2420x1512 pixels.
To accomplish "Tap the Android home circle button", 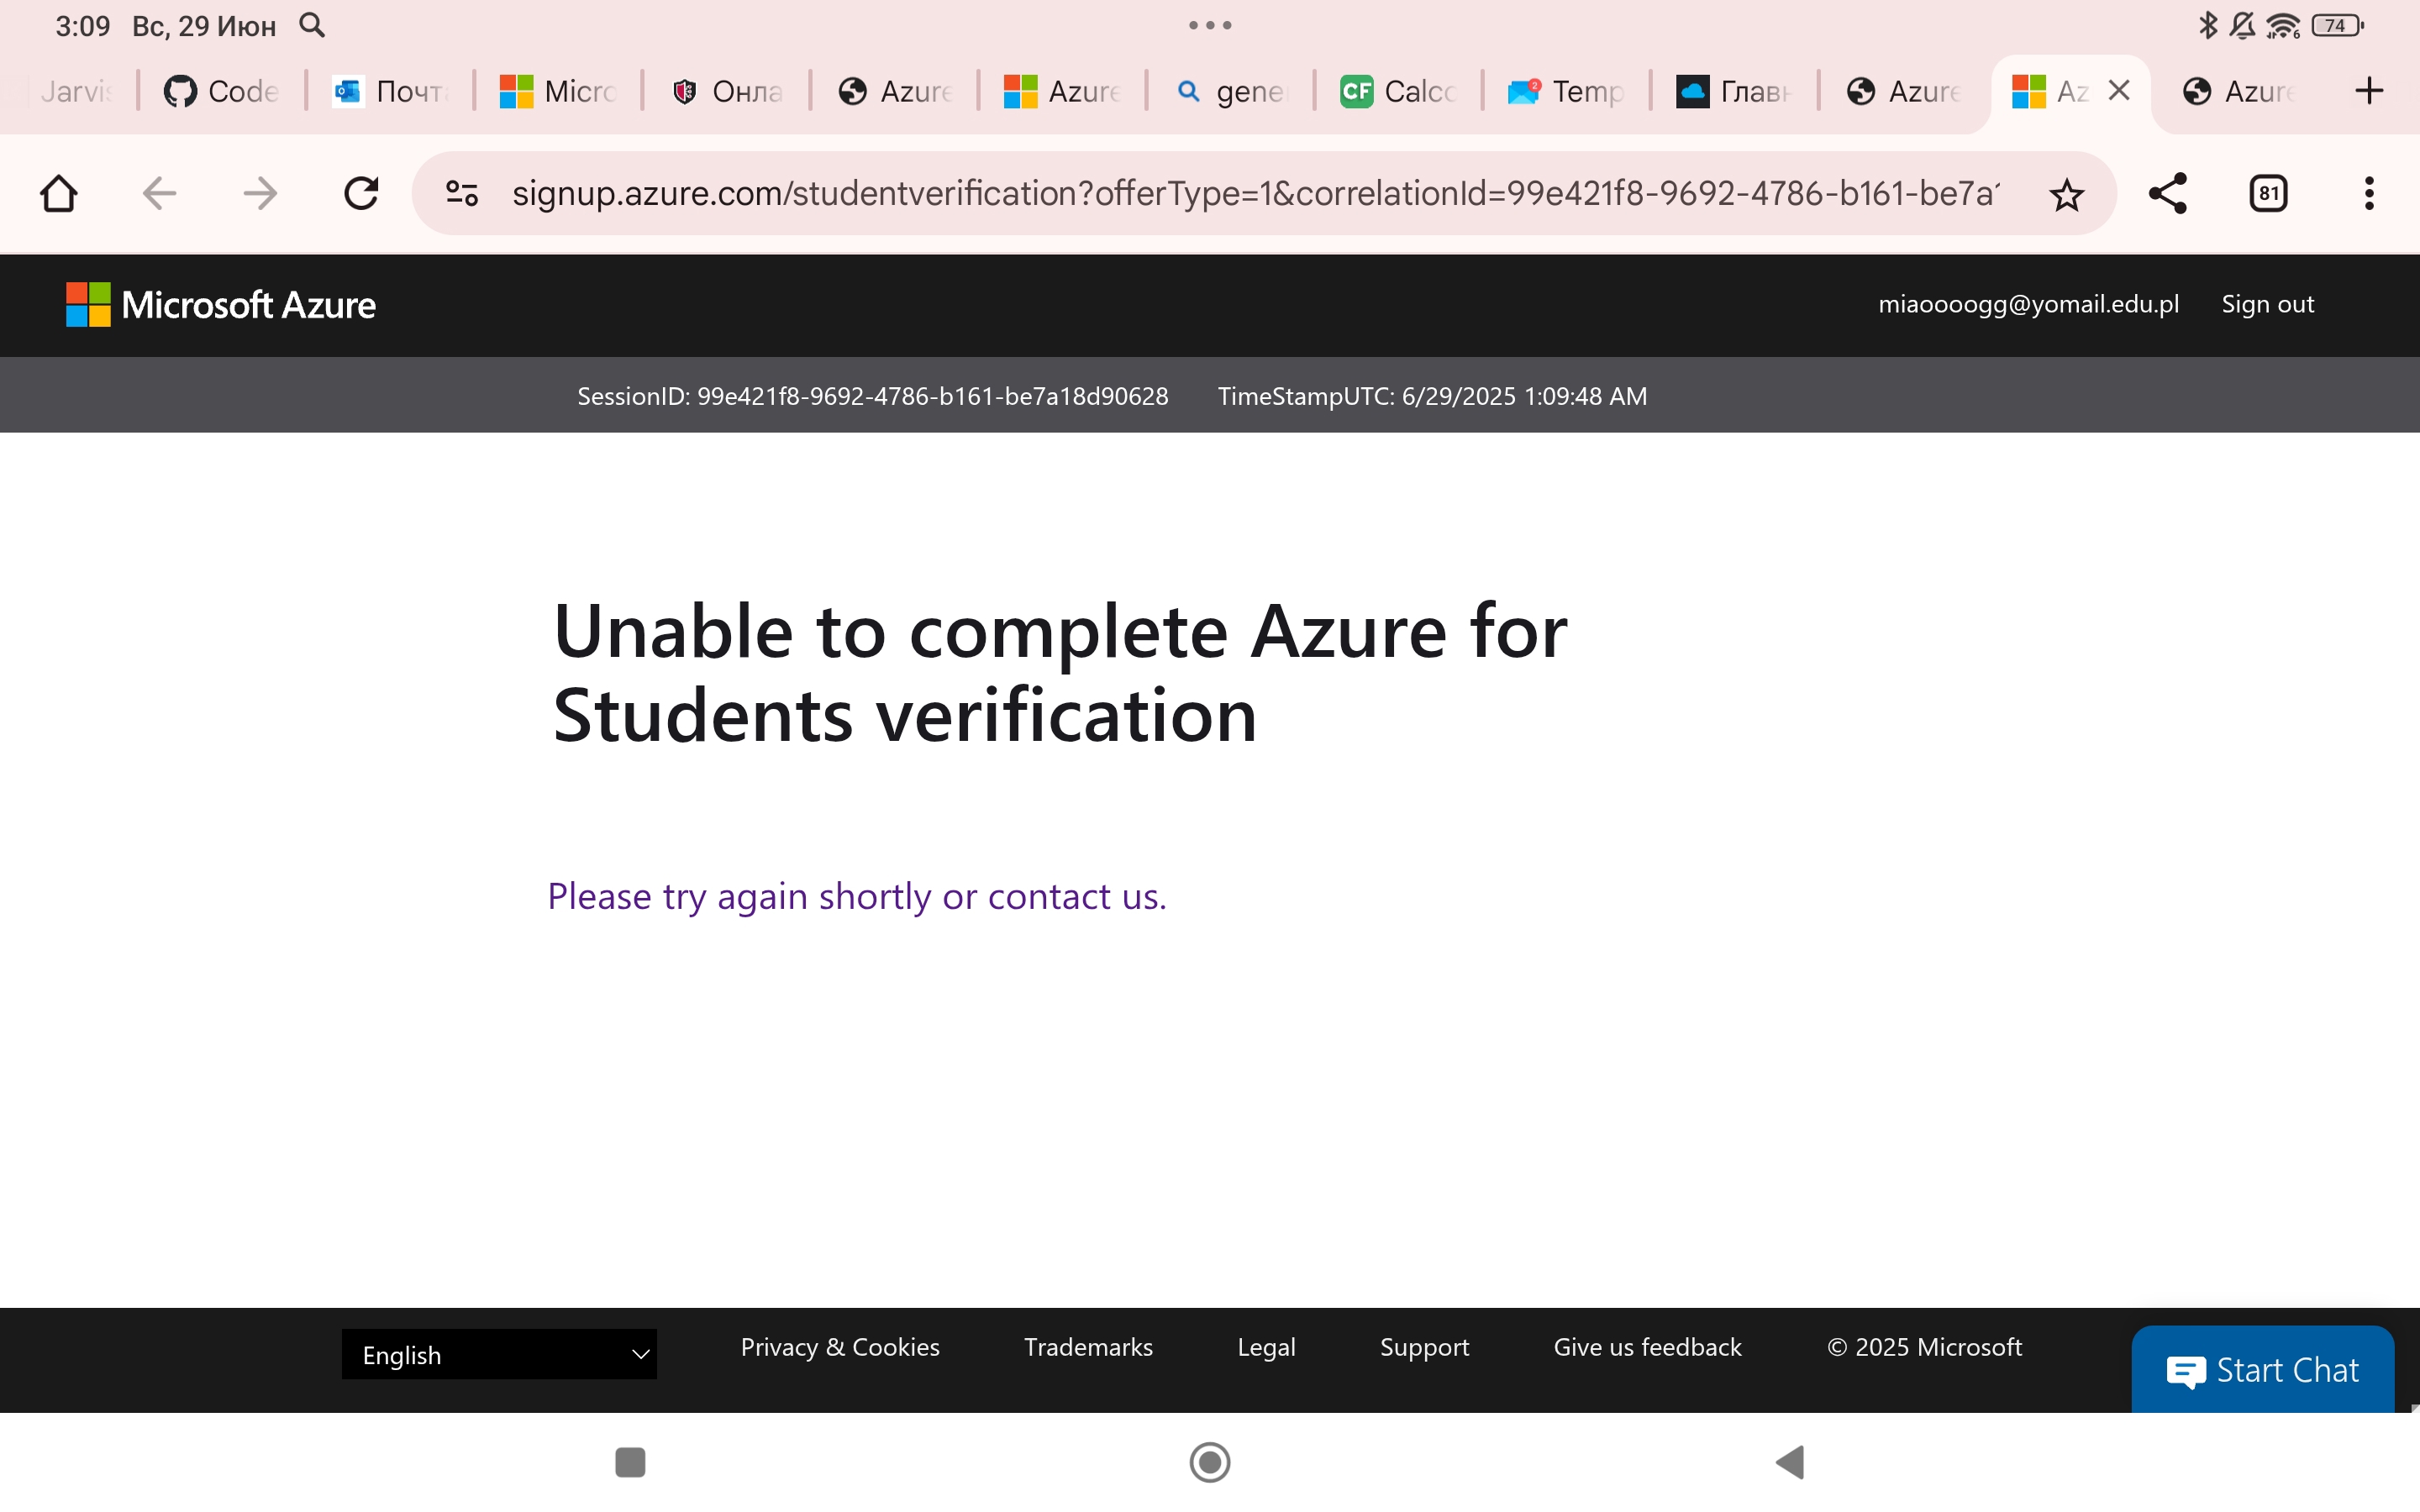I will coord(1209,1462).
